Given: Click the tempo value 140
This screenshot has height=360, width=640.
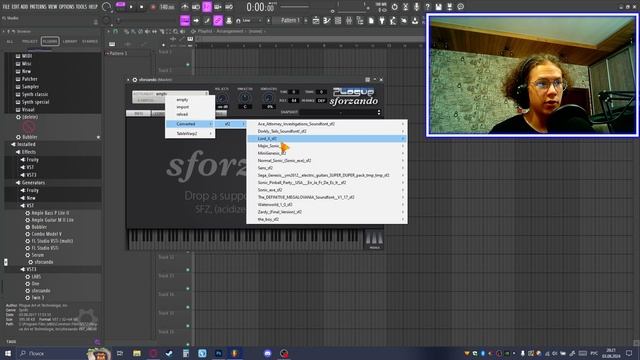Looking at the screenshot, I should (167, 7).
